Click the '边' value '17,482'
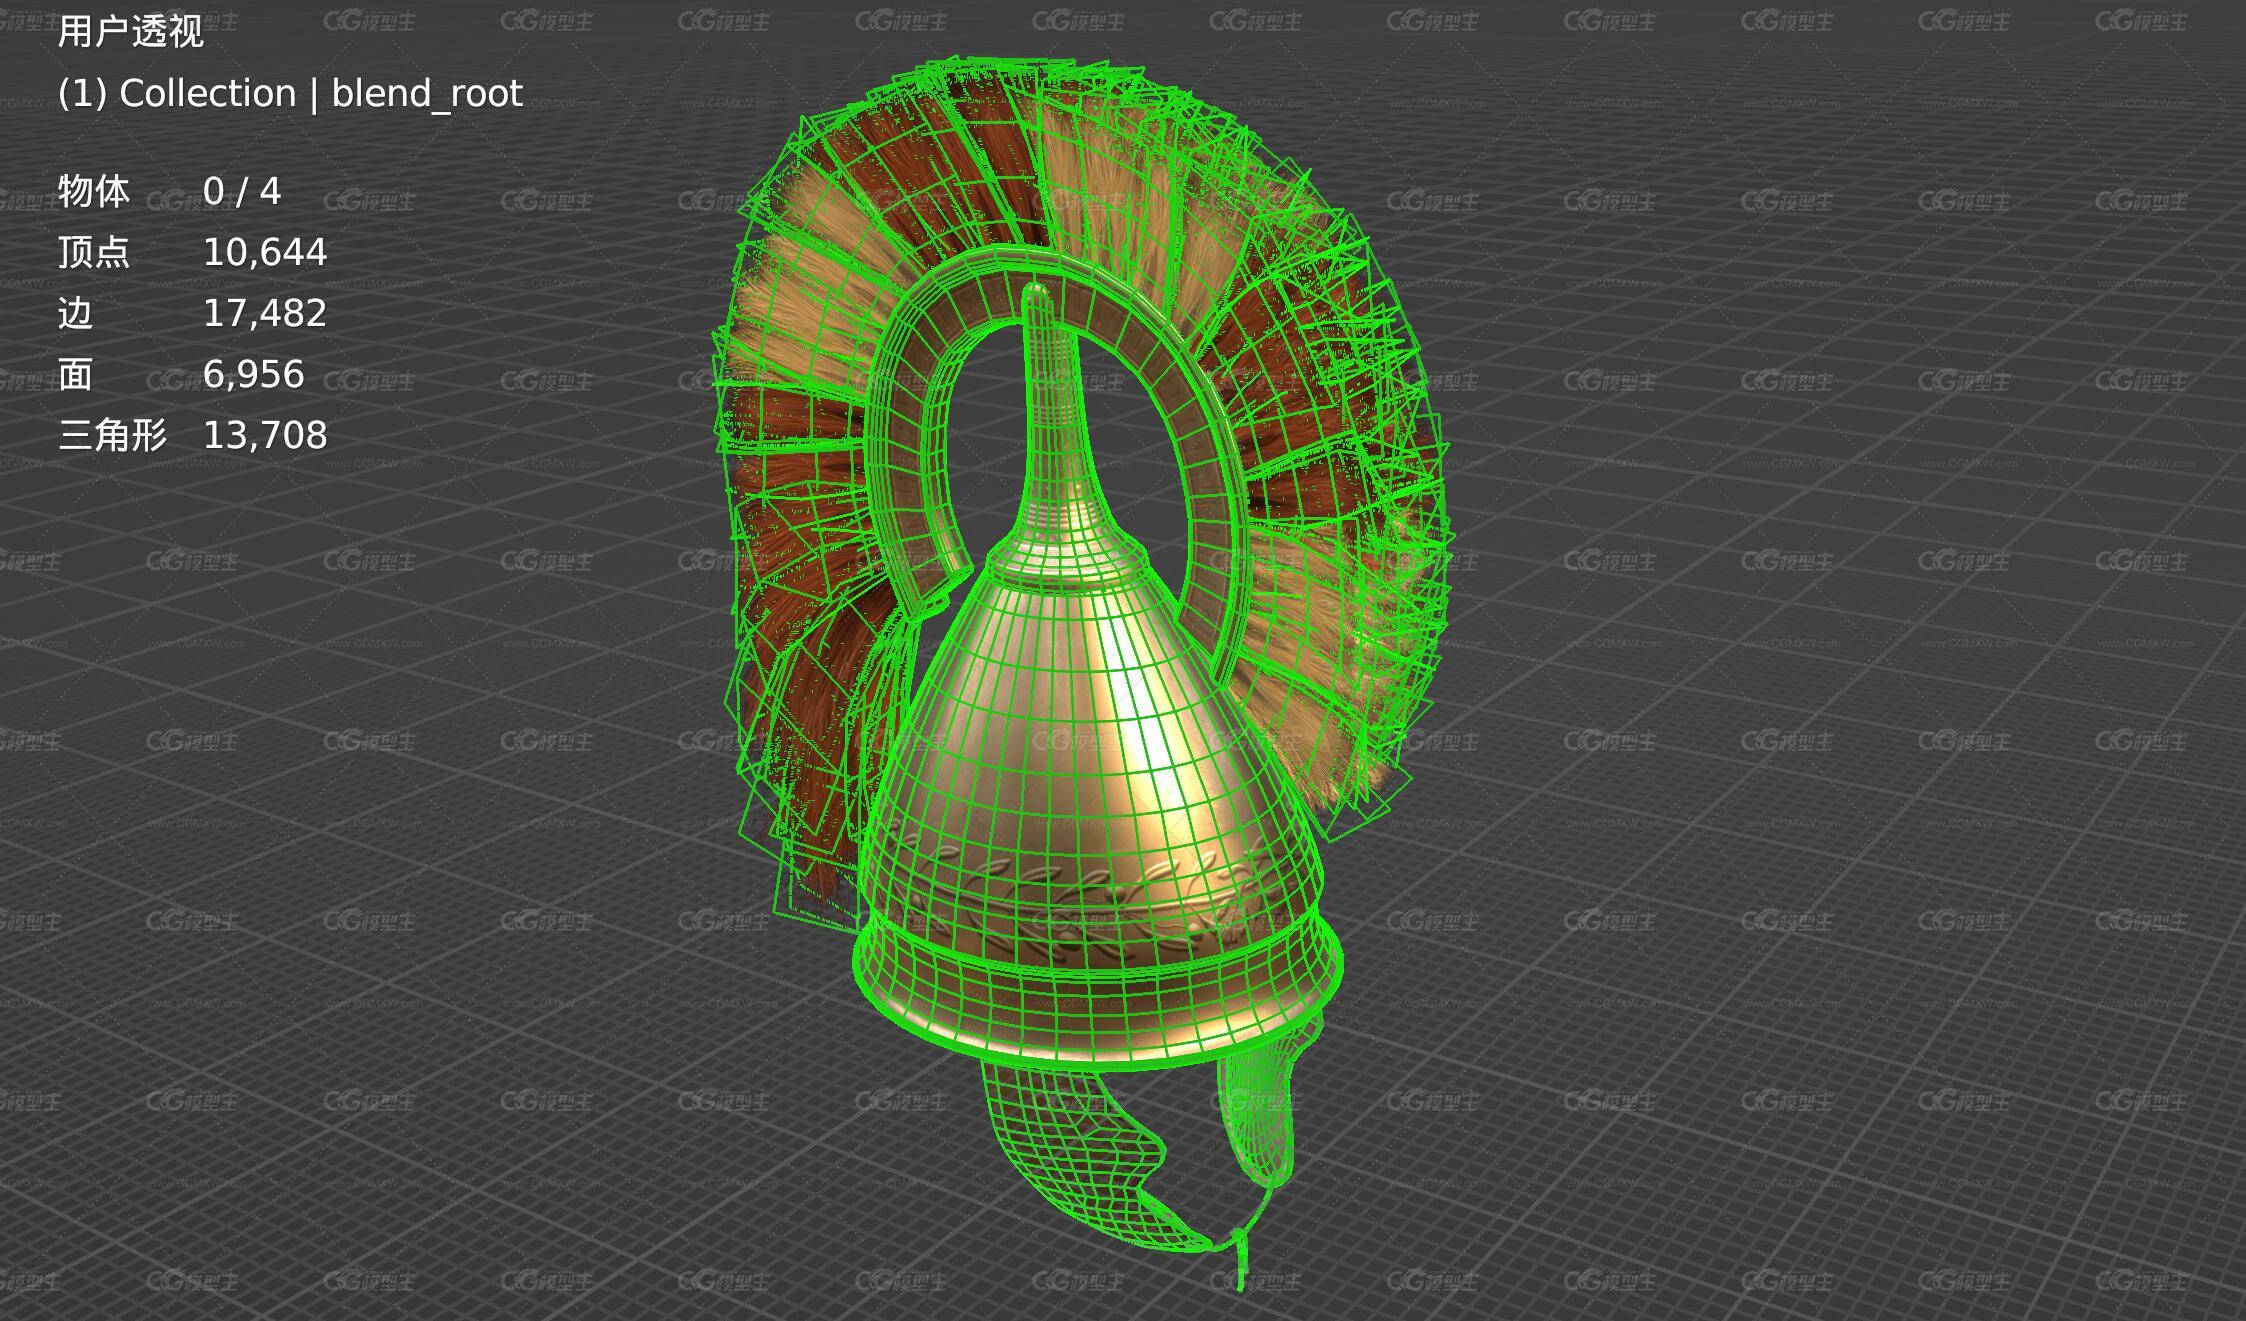This screenshot has width=2246, height=1321. (x=265, y=313)
